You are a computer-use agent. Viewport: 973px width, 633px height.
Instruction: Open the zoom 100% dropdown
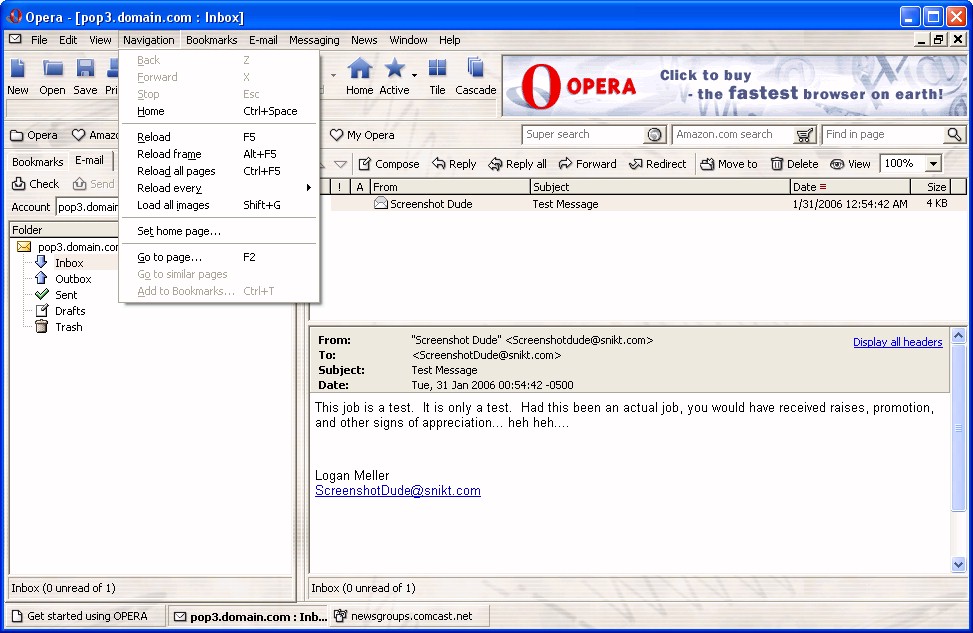click(x=933, y=164)
